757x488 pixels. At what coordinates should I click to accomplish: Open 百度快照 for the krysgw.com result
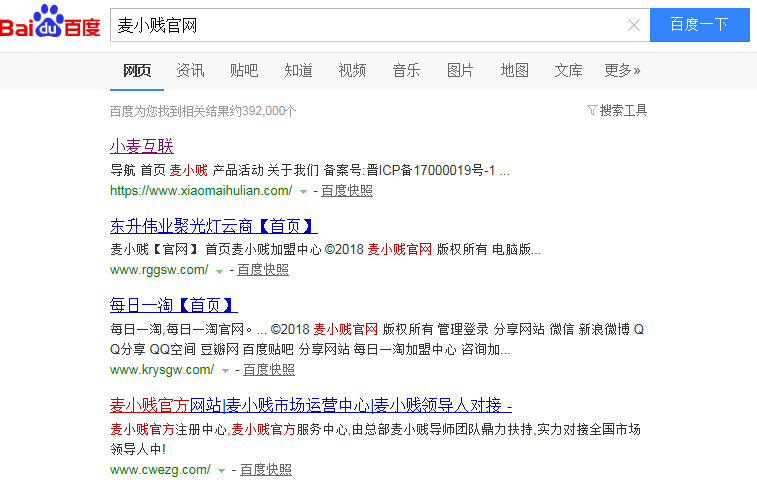point(269,370)
